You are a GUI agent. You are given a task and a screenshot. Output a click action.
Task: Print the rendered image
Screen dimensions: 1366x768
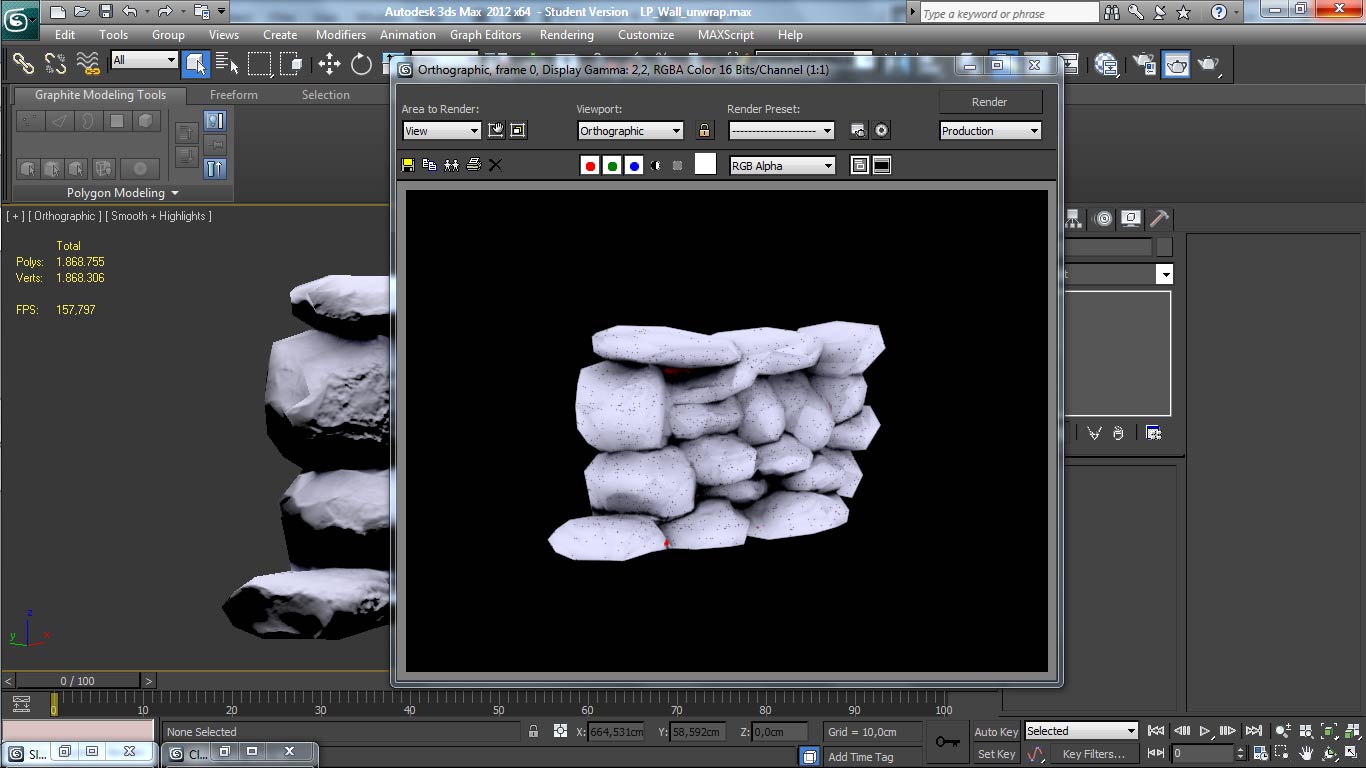pos(473,165)
